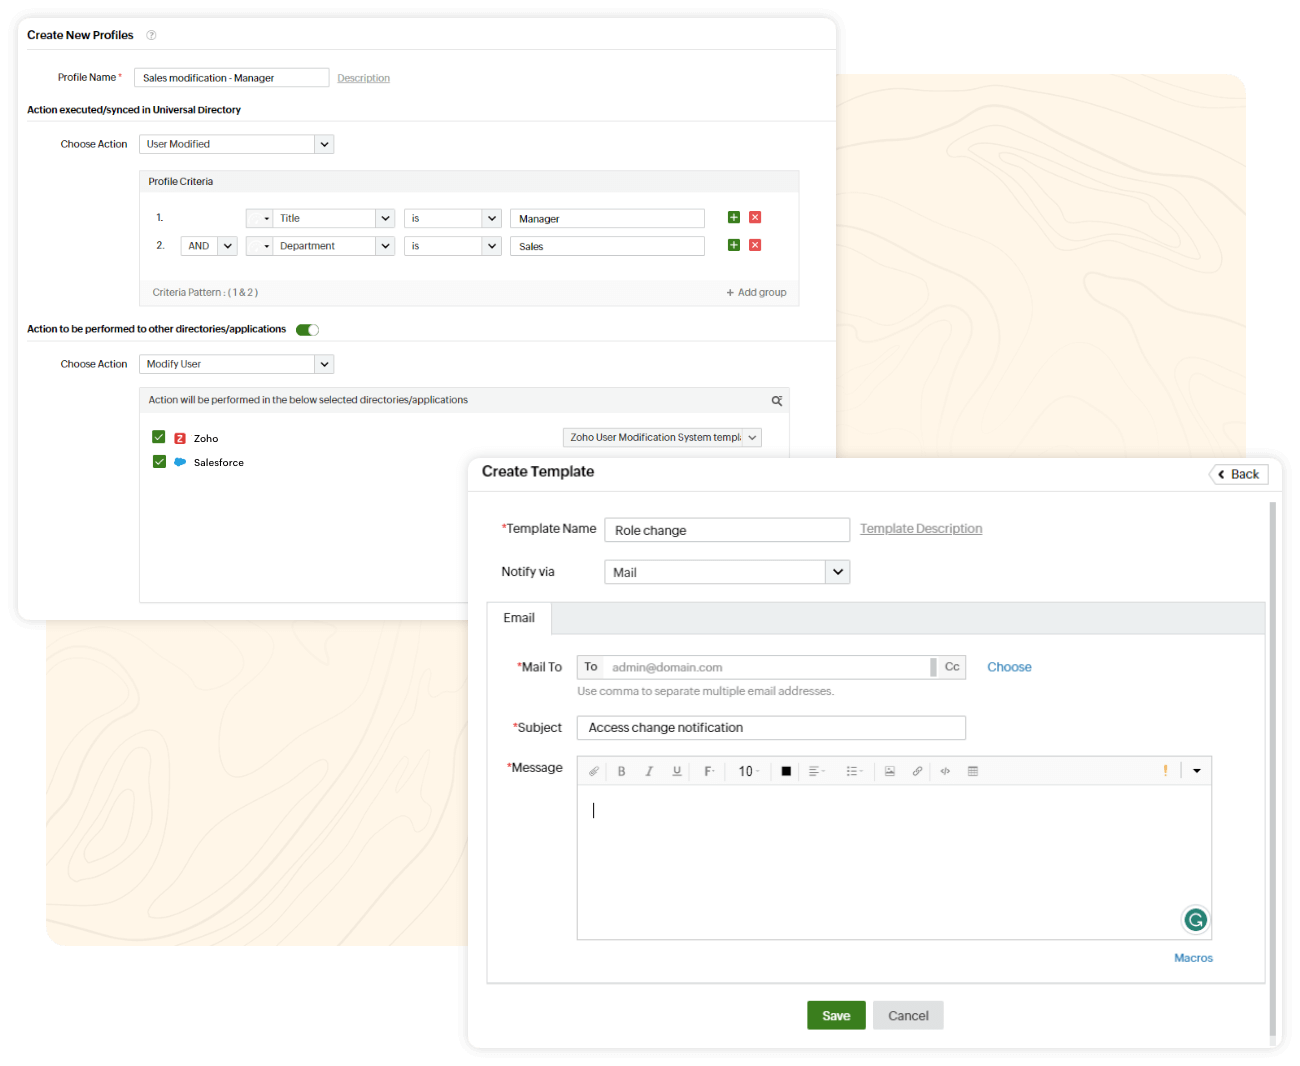Screen dimensions: 1300x1066
Task: Open the text color picker in the message toolbar
Action: 785,770
